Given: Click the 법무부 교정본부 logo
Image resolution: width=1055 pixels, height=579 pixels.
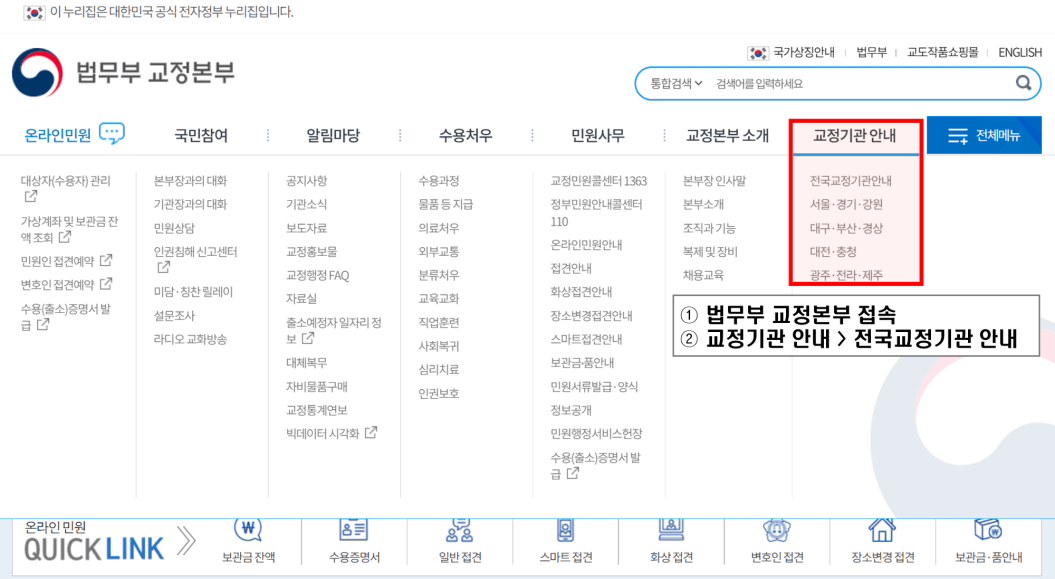Looking at the screenshot, I should click(123, 72).
